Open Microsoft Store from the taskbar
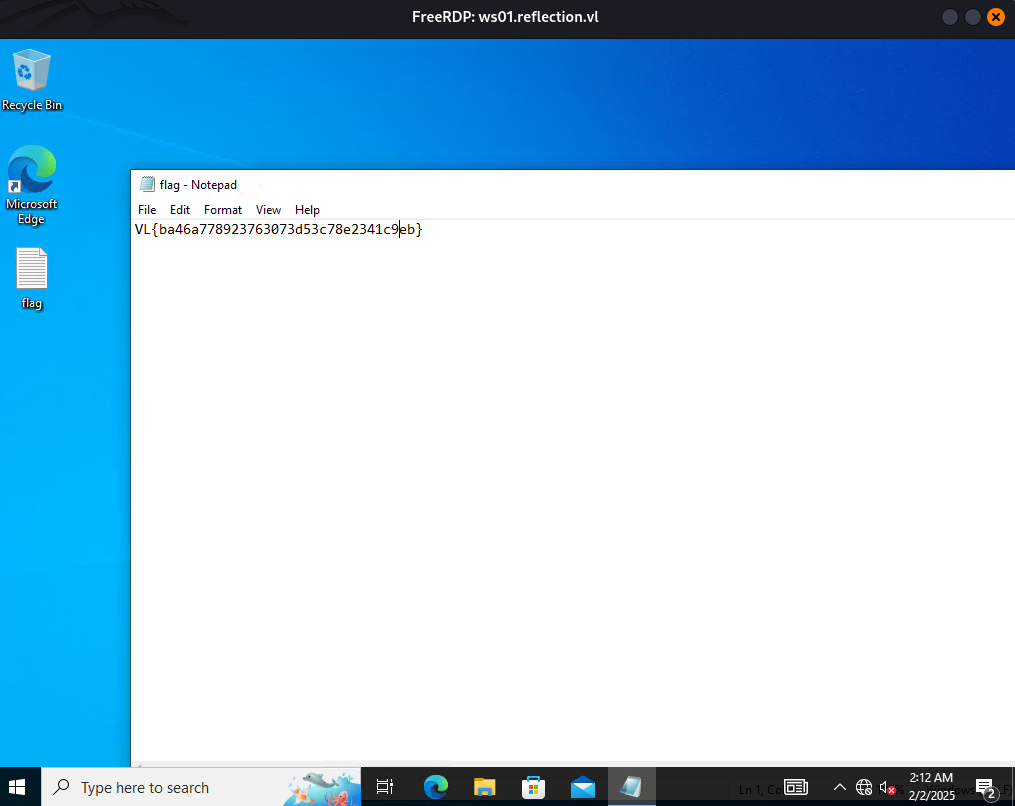 533,787
